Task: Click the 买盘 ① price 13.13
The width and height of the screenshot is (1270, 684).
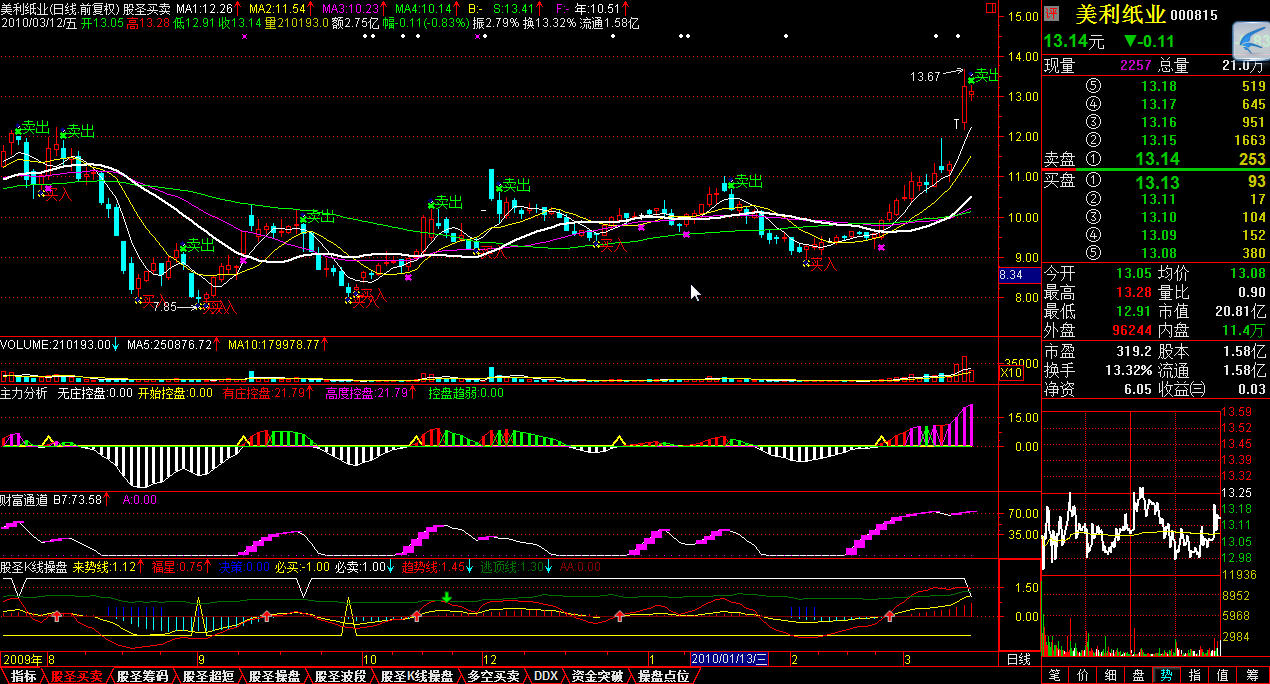Action: (x=1157, y=182)
